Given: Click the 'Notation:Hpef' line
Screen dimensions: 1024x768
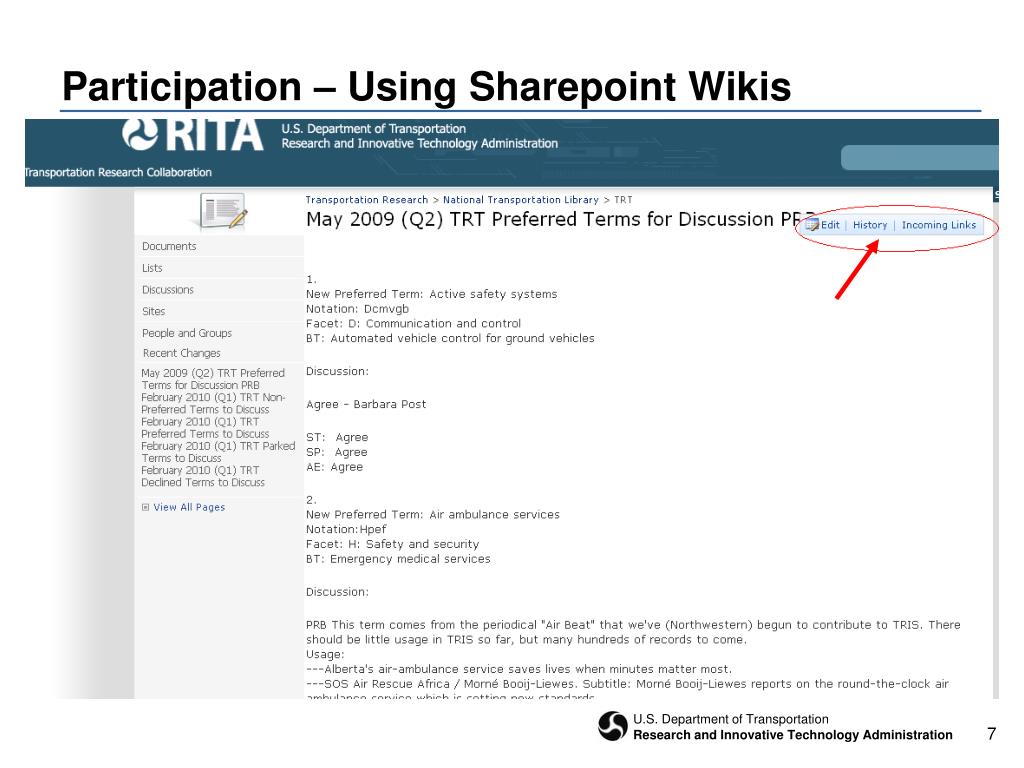Looking at the screenshot, I should (x=346, y=529).
